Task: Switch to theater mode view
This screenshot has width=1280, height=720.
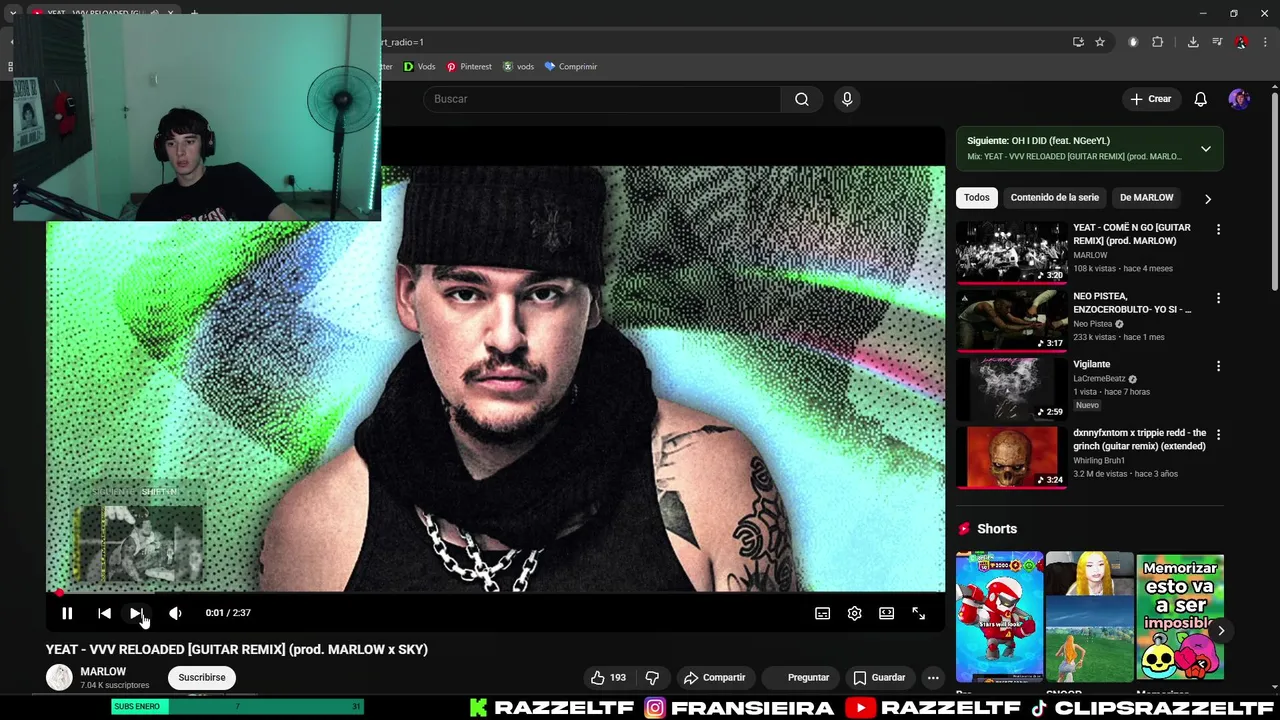Action: (x=886, y=613)
